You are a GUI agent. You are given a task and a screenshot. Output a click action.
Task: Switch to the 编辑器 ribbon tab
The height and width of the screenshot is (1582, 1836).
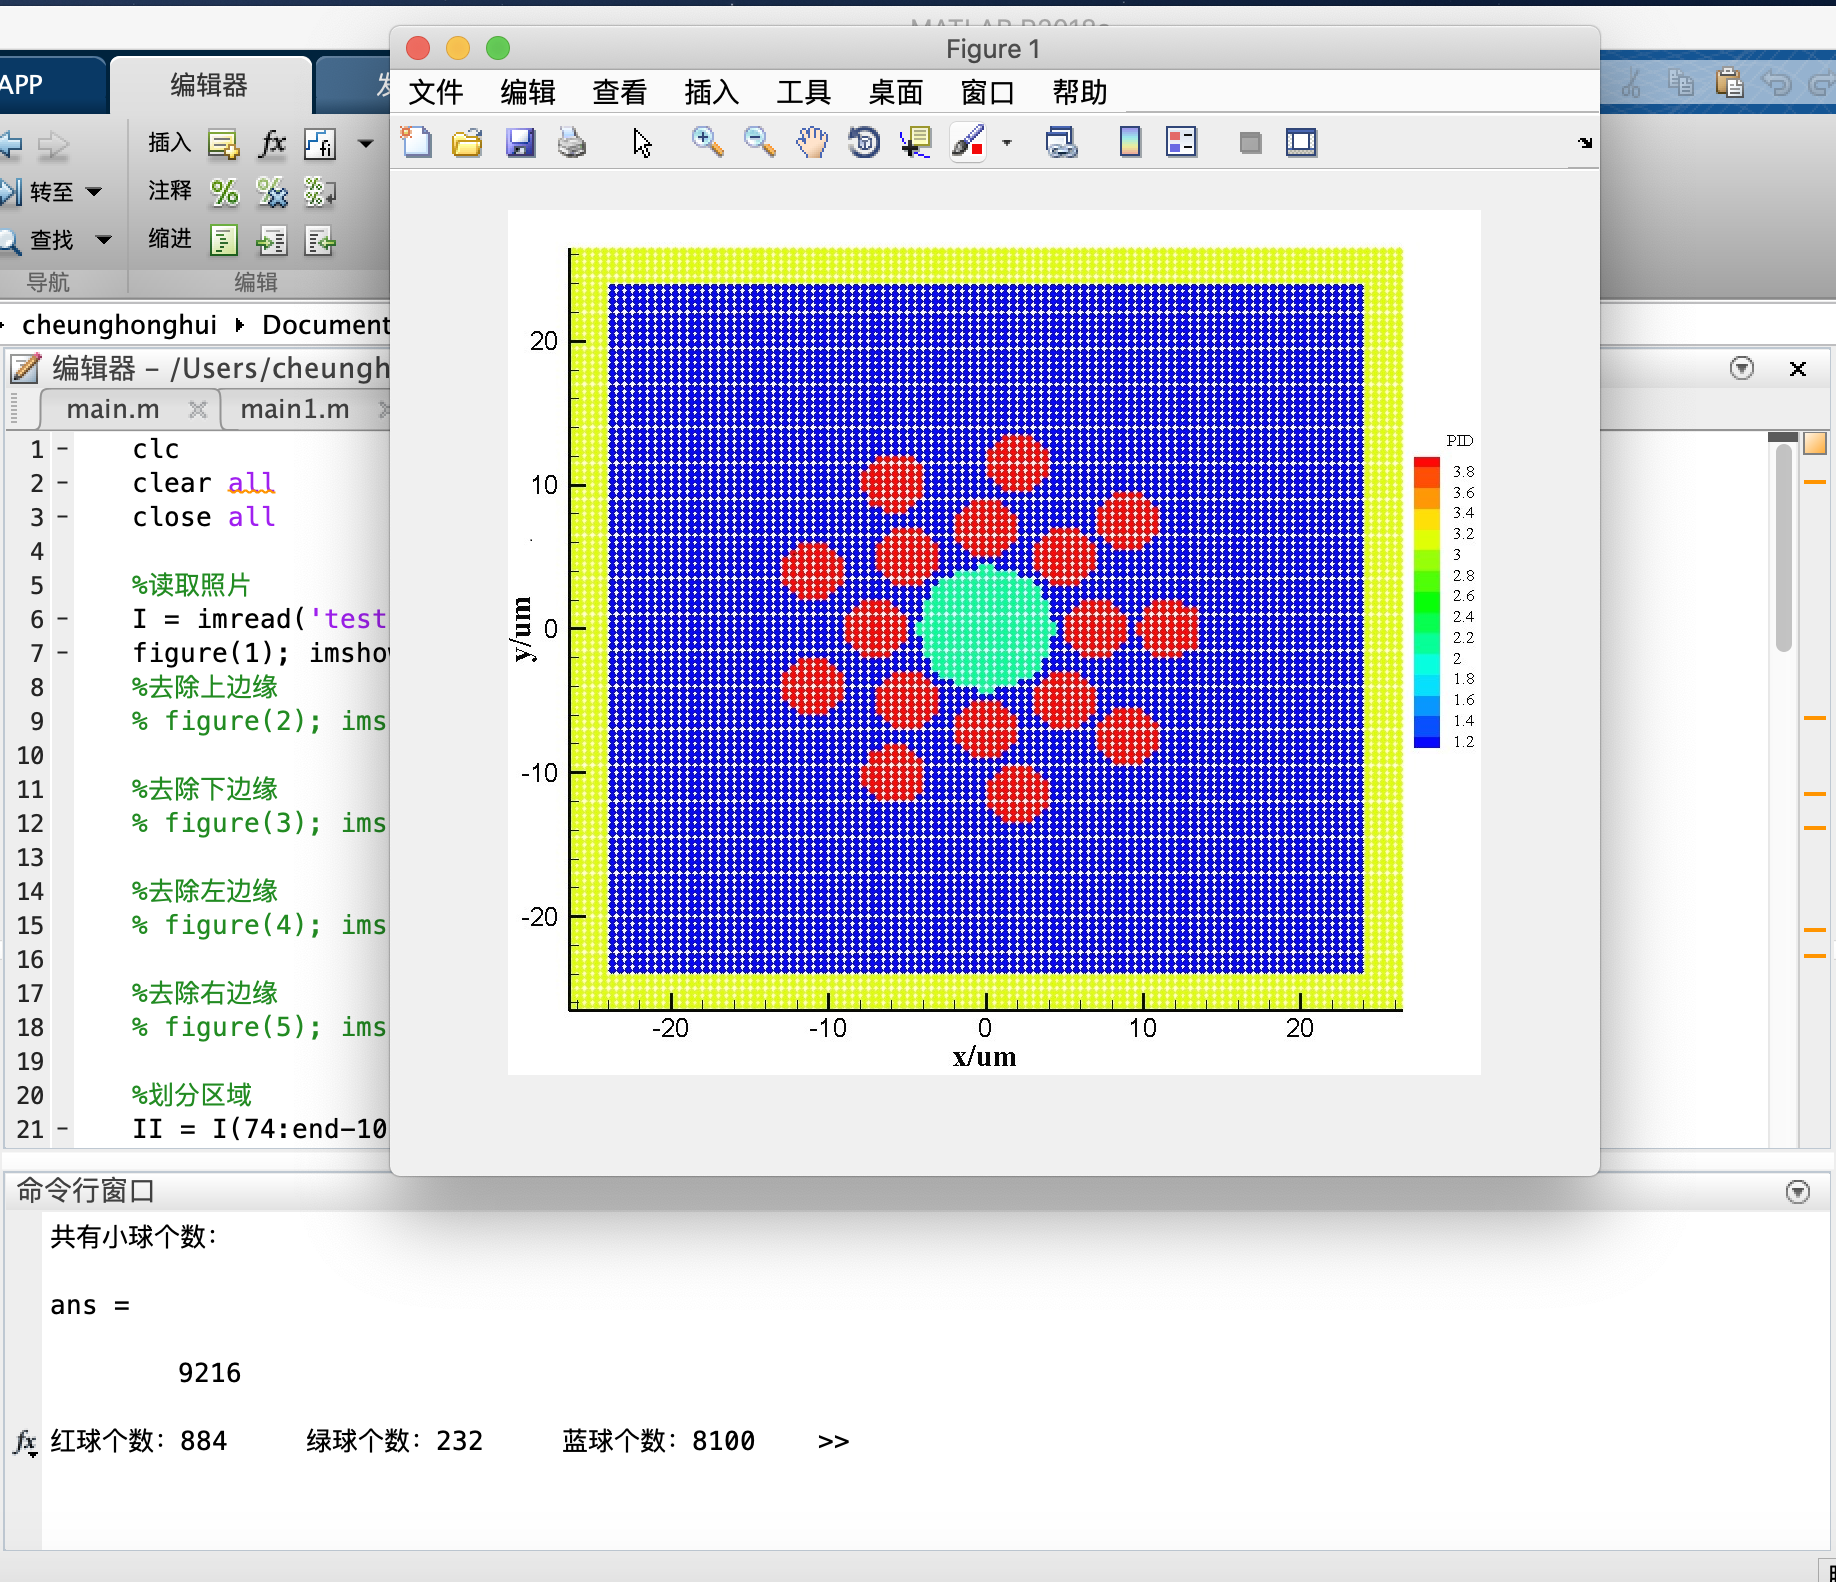coord(210,86)
